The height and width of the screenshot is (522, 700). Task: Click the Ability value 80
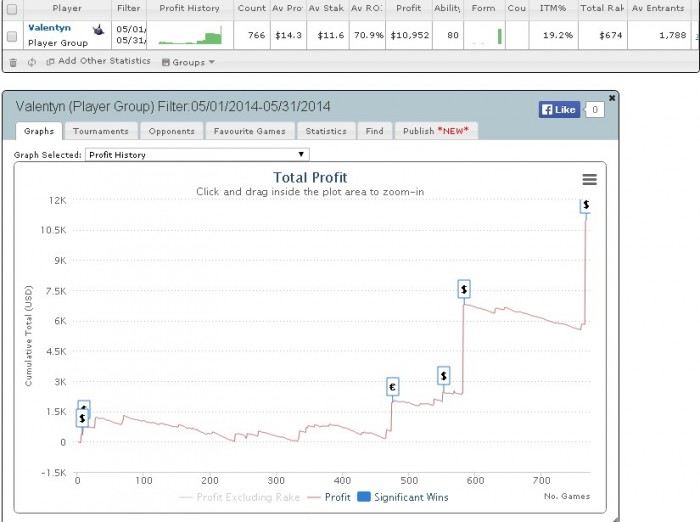(453, 35)
